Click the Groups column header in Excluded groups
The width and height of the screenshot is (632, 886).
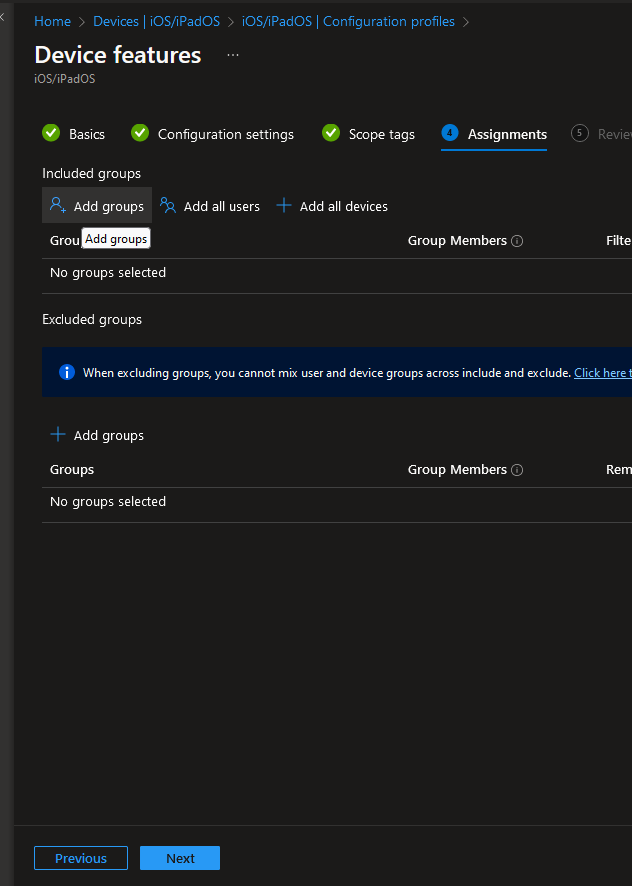click(x=72, y=470)
